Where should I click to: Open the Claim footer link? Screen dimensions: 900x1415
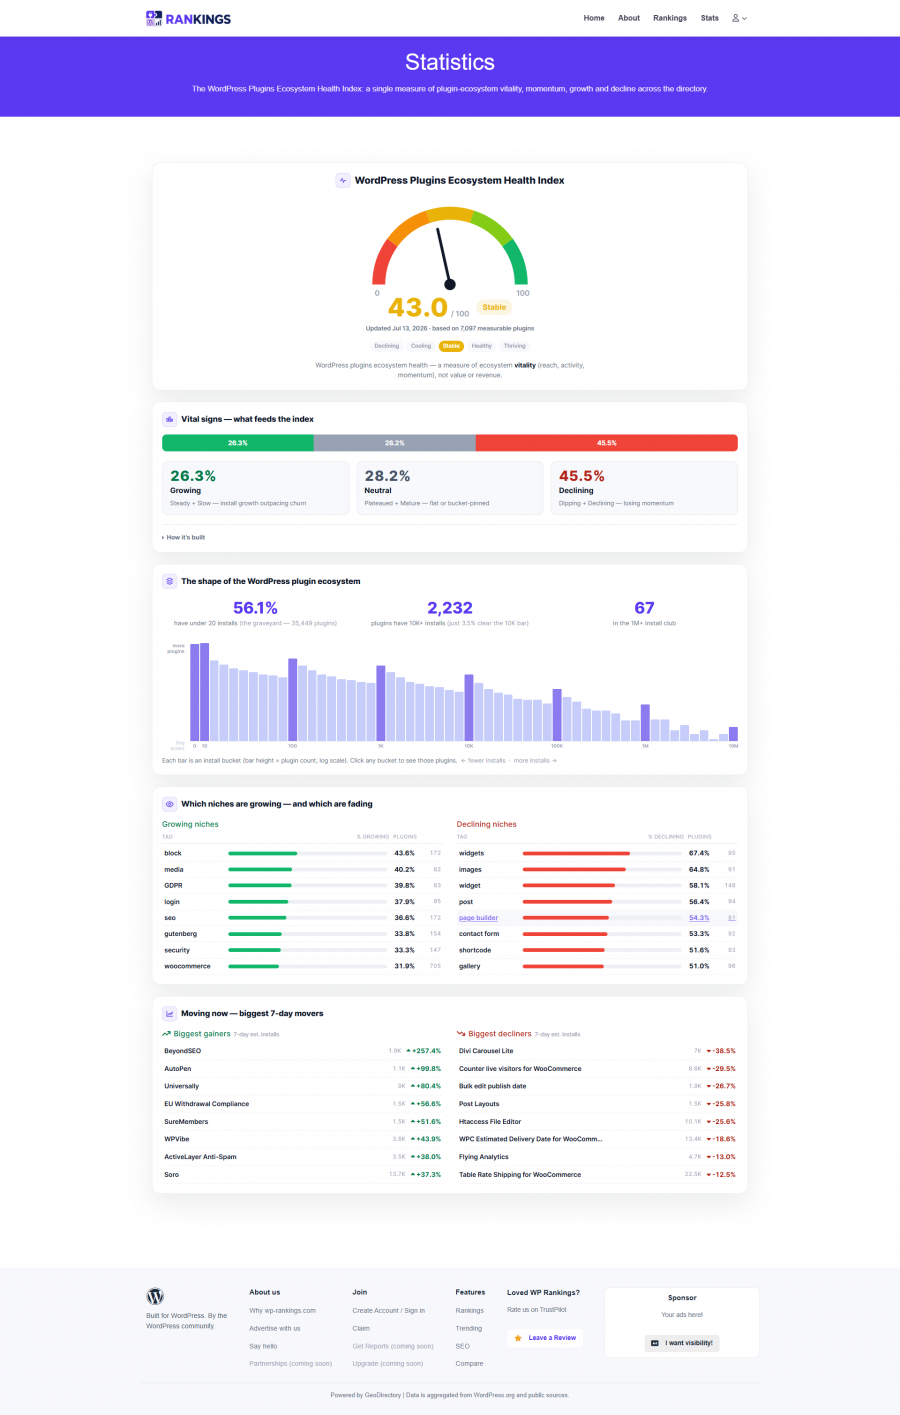pyautogui.click(x=361, y=1328)
